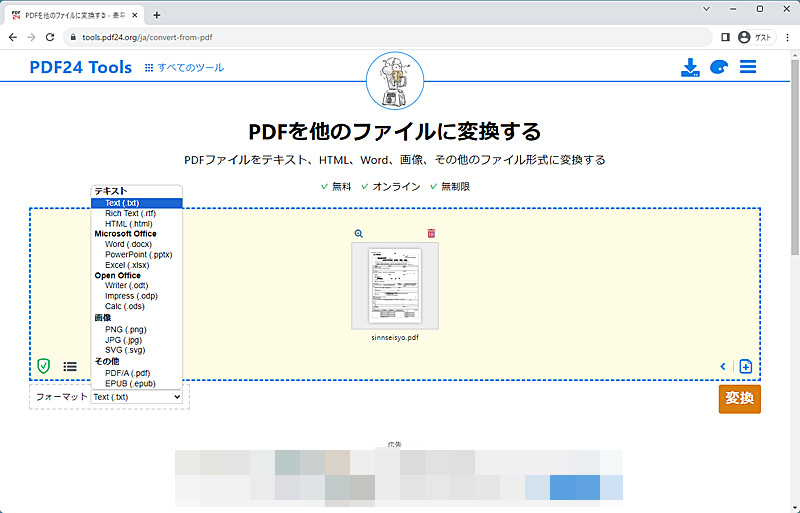Delete sinnseisyo.pdf with red trash icon

431,233
